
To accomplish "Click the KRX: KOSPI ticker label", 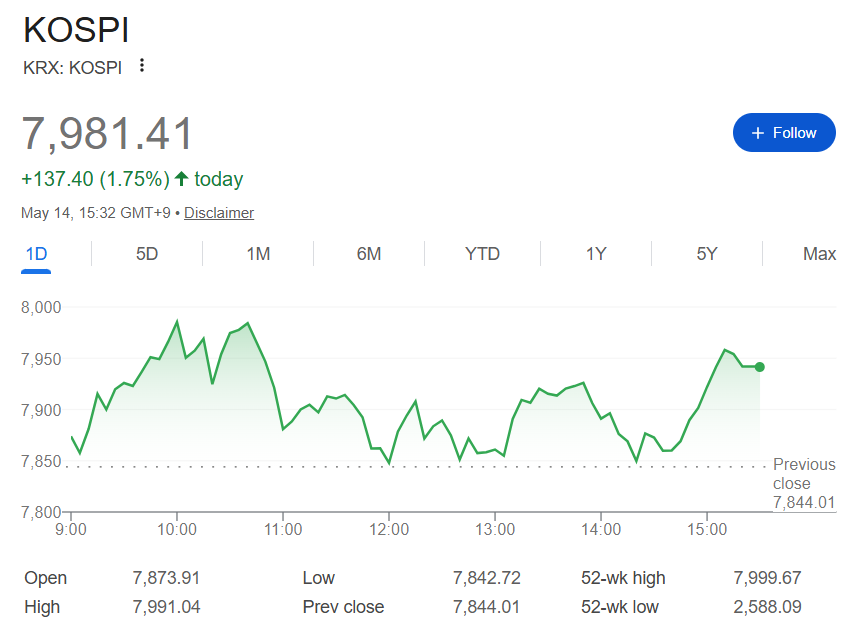I will click(x=72, y=68).
